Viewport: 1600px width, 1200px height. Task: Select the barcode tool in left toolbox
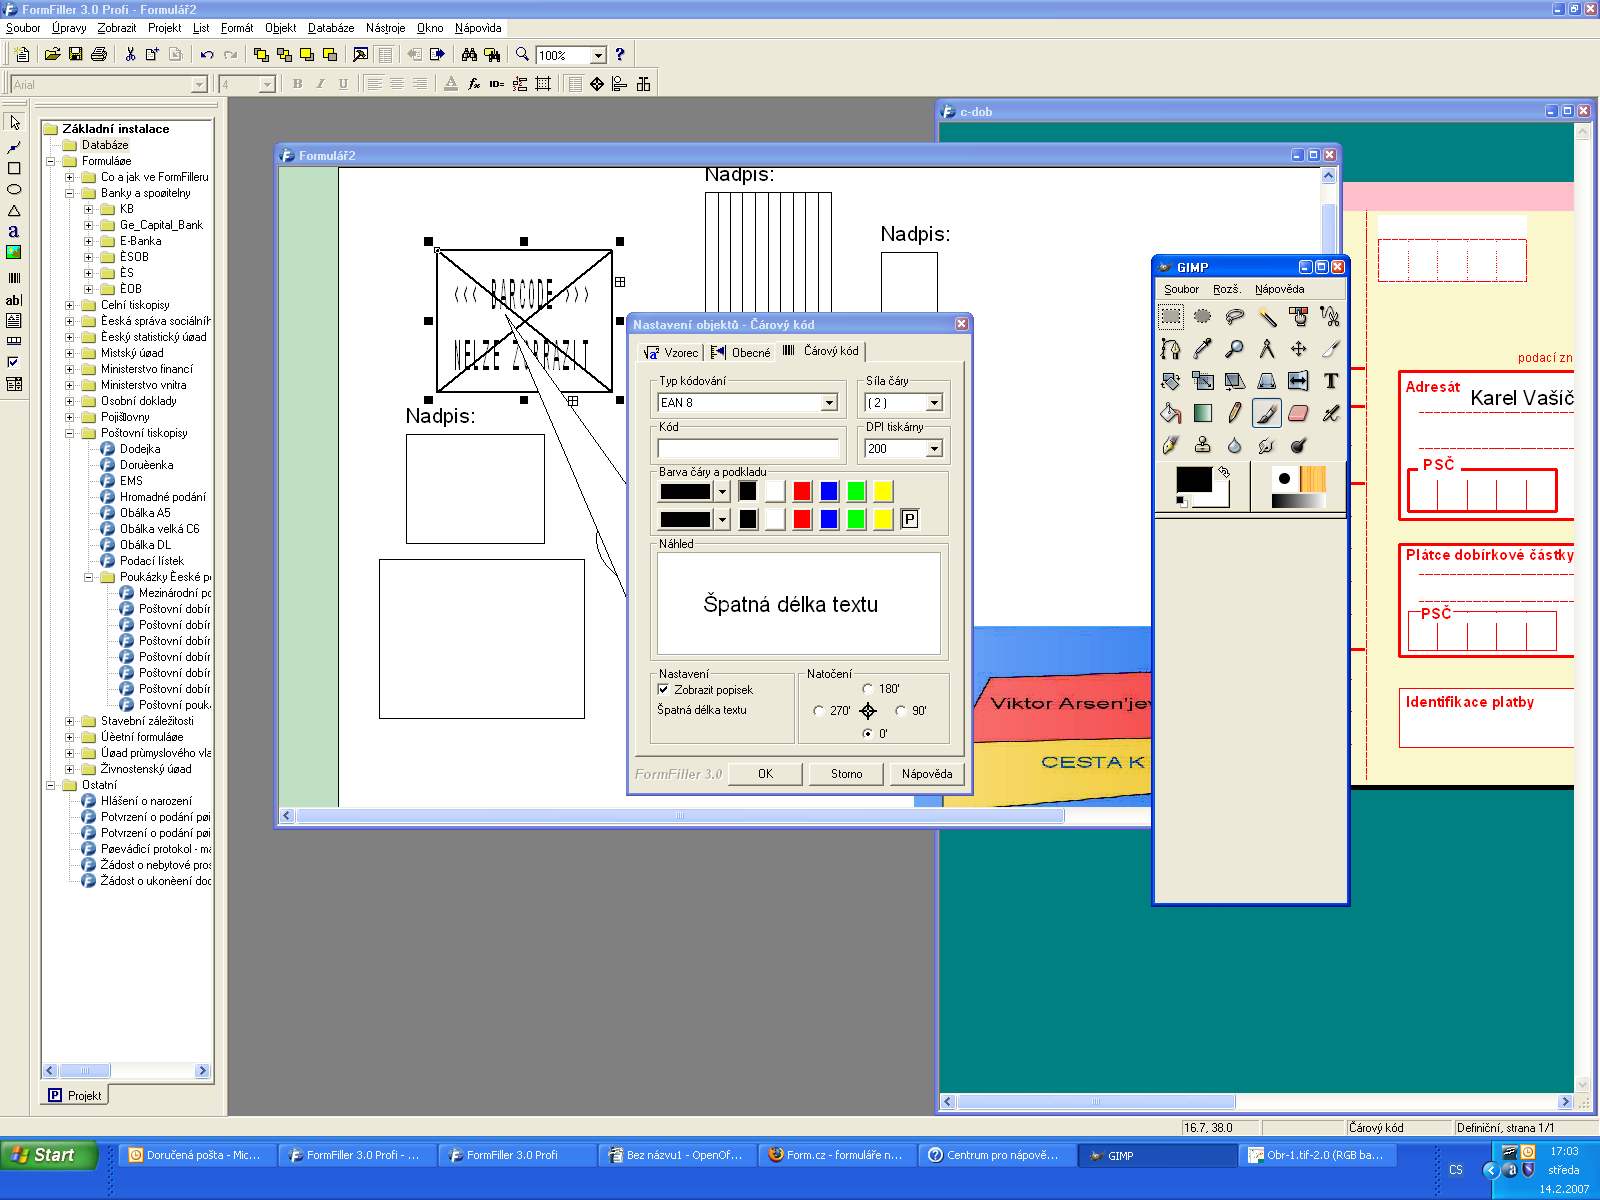point(14,278)
